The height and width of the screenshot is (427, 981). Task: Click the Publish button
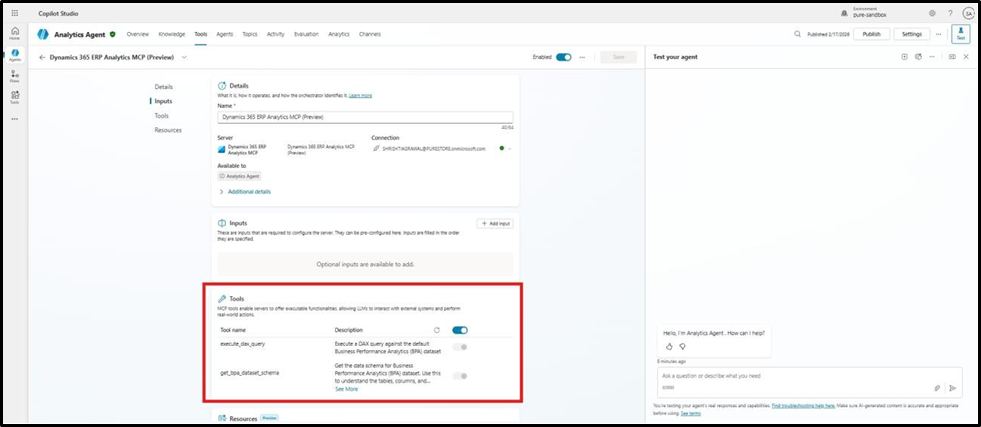(872, 34)
